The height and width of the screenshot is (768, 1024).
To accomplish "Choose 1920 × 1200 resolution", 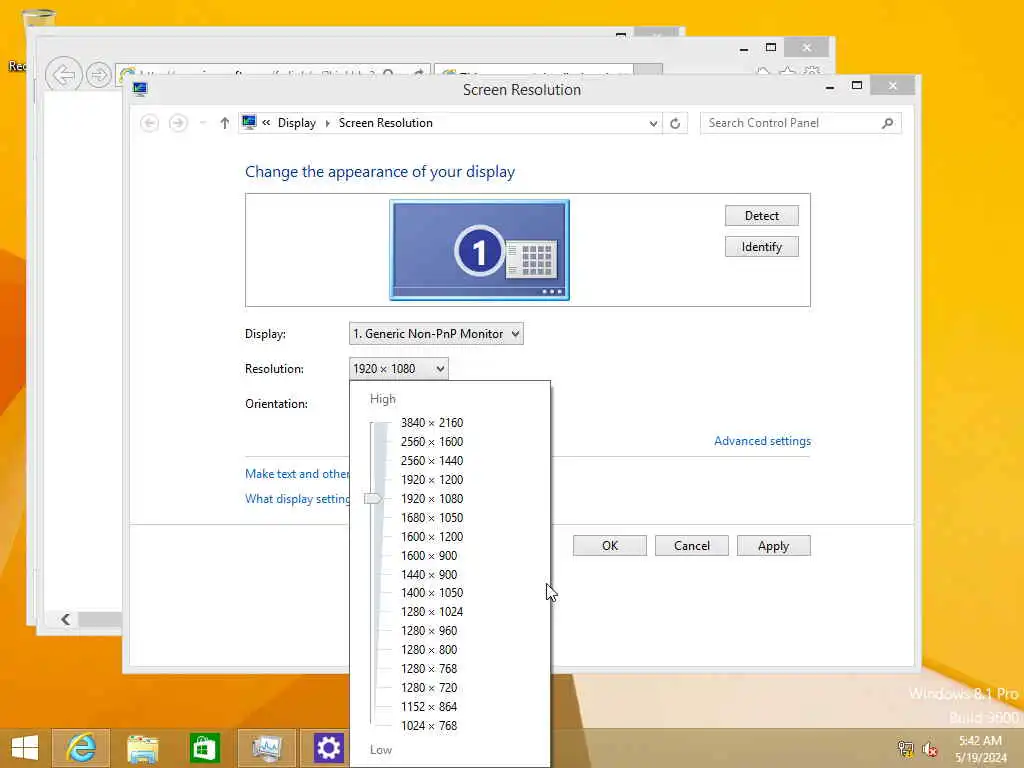I will pos(432,479).
